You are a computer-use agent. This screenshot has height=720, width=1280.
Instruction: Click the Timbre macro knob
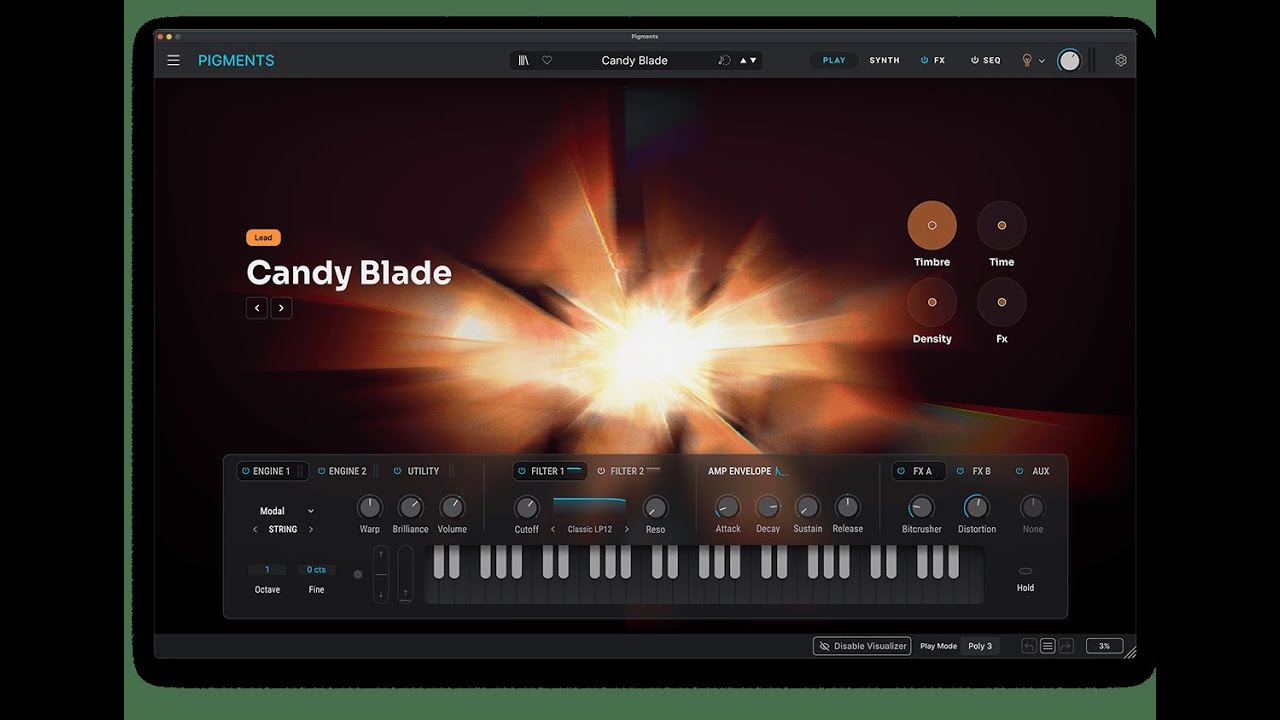pos(932,226)
